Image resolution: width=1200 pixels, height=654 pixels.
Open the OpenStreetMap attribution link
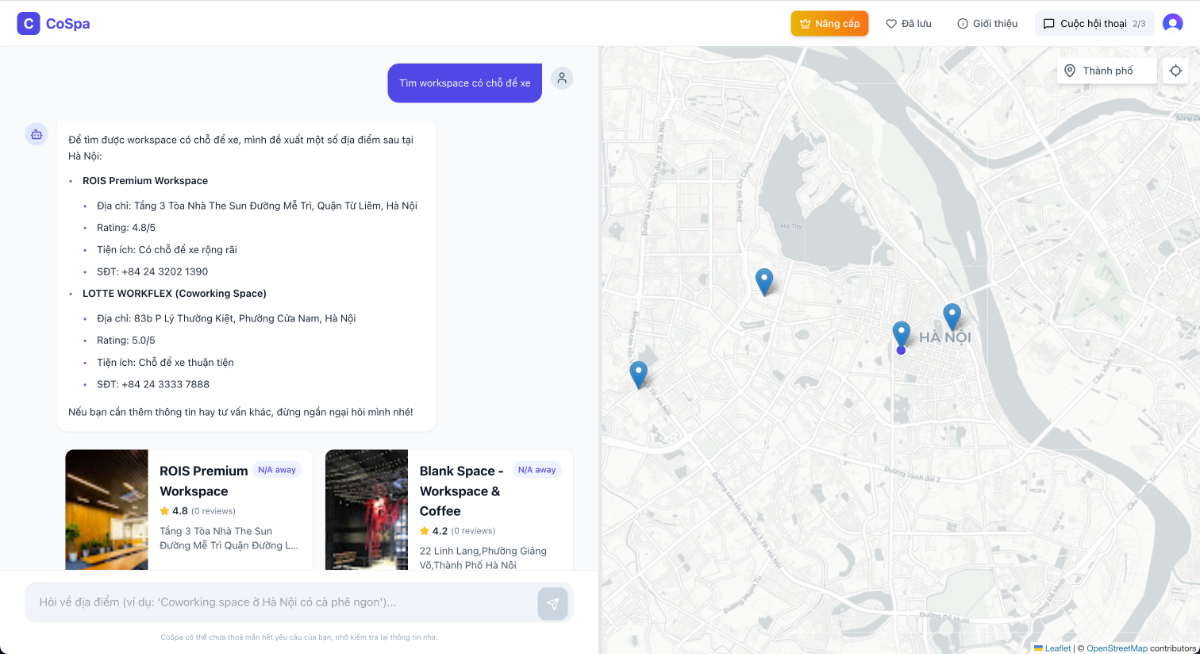point(1118,648)
